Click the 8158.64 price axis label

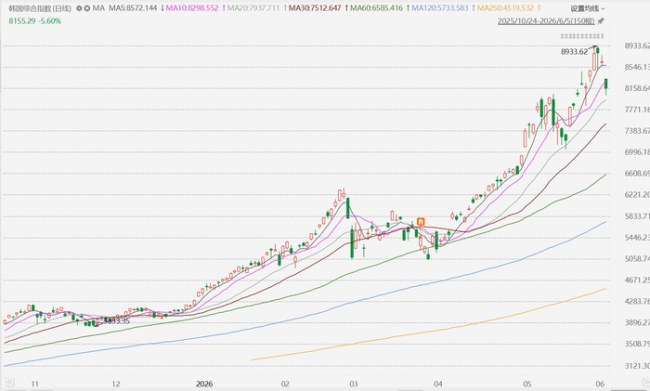[637, 88]
